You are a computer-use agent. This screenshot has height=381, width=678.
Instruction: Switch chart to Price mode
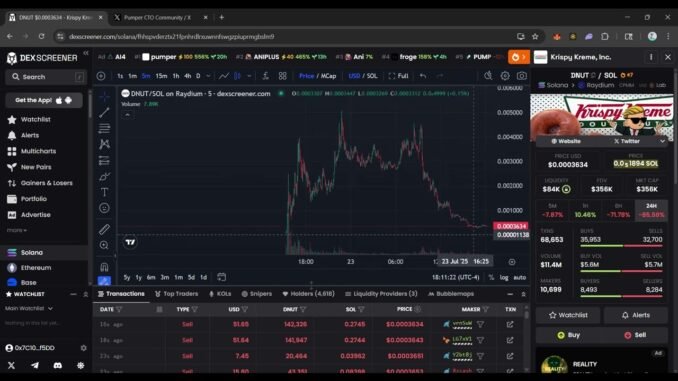tap(306, 76)
